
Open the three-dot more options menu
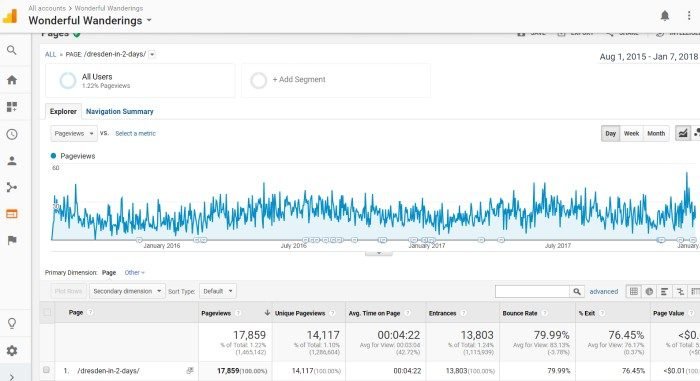pos(689,16)
